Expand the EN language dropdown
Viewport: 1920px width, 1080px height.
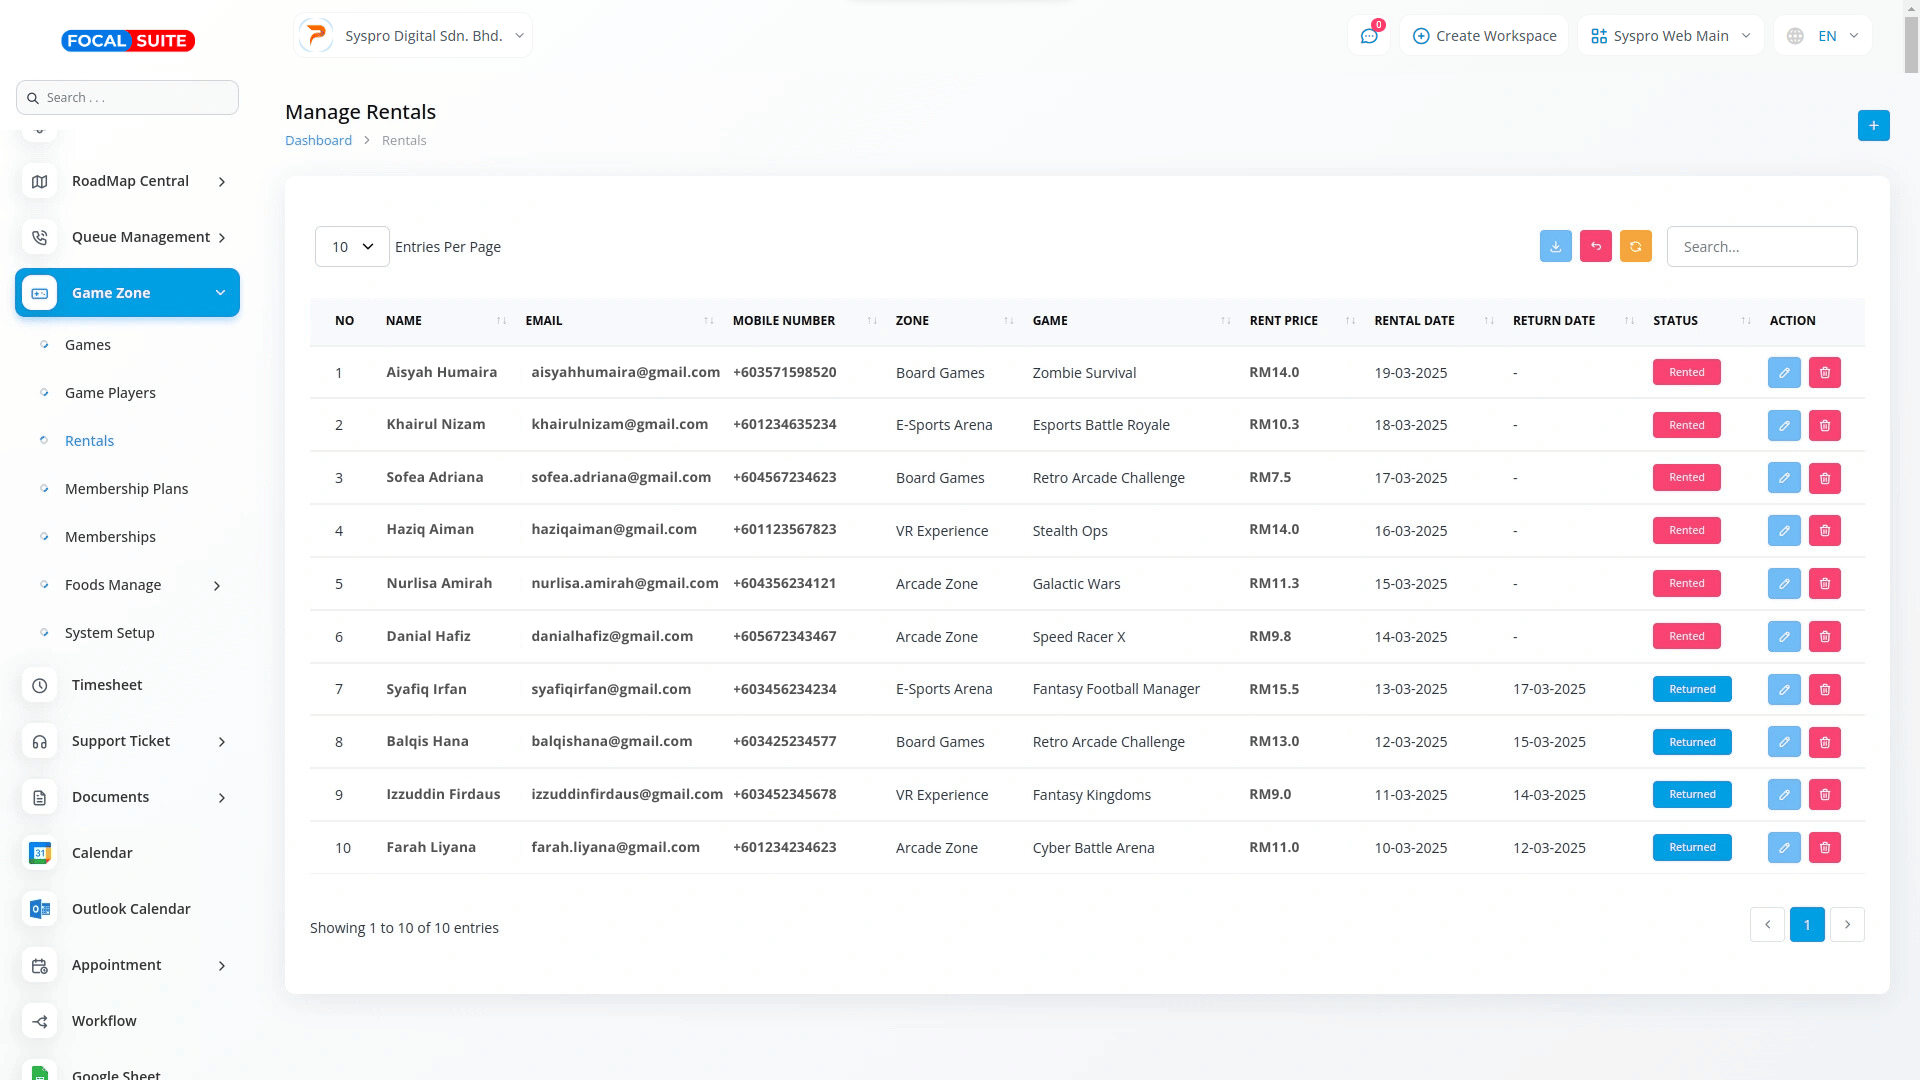pos(1823,36)
